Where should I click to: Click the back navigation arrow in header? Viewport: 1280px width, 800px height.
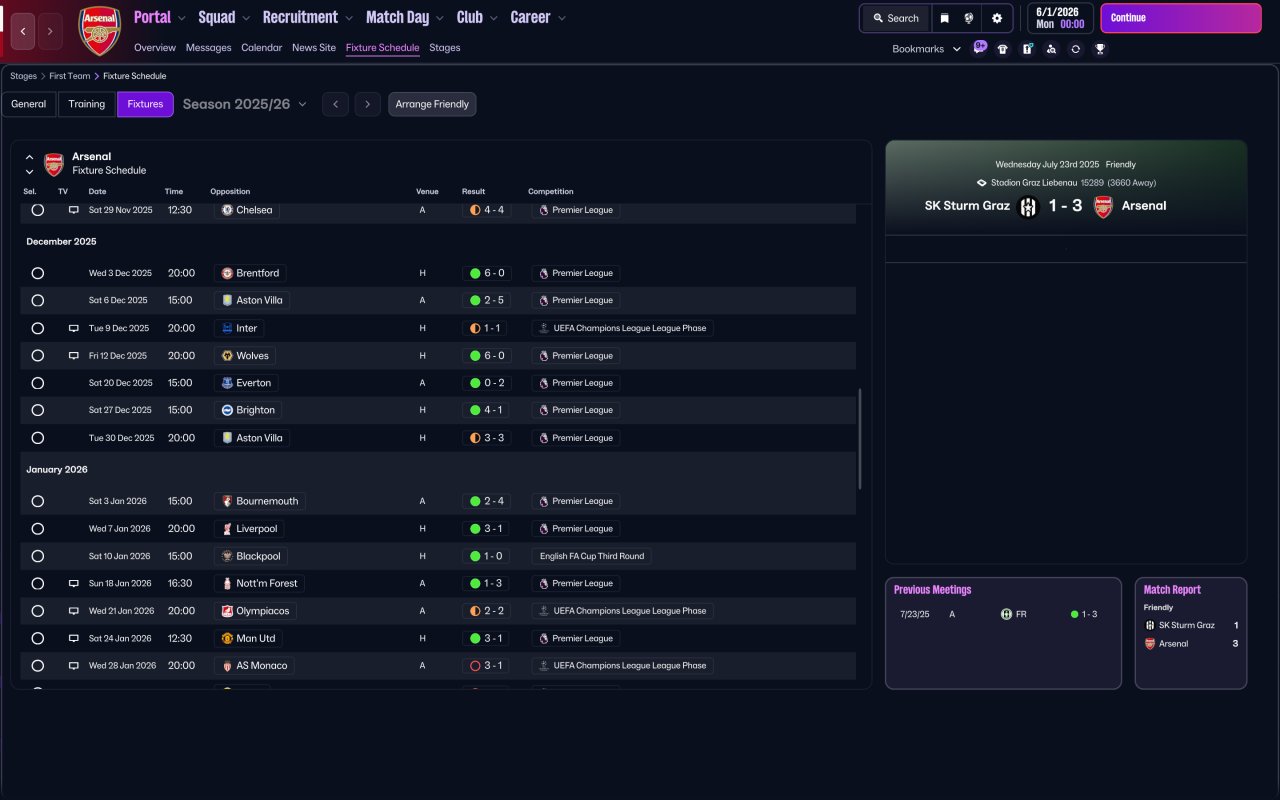click(23, 32)
